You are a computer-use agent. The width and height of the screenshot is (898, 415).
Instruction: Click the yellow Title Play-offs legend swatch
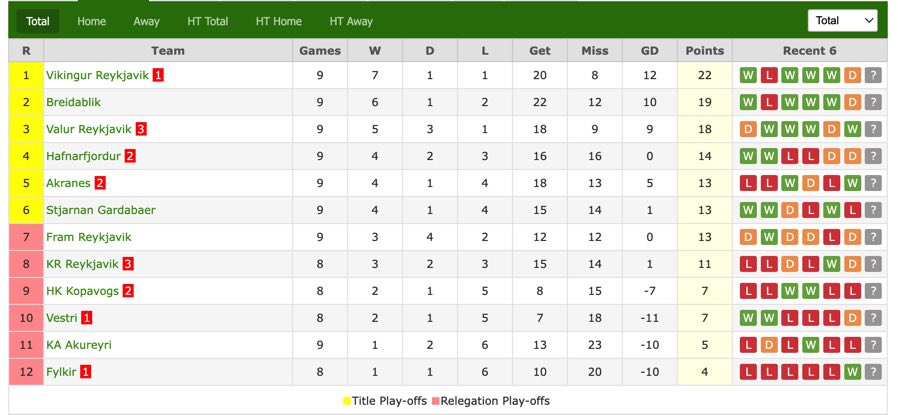(346, 401)
